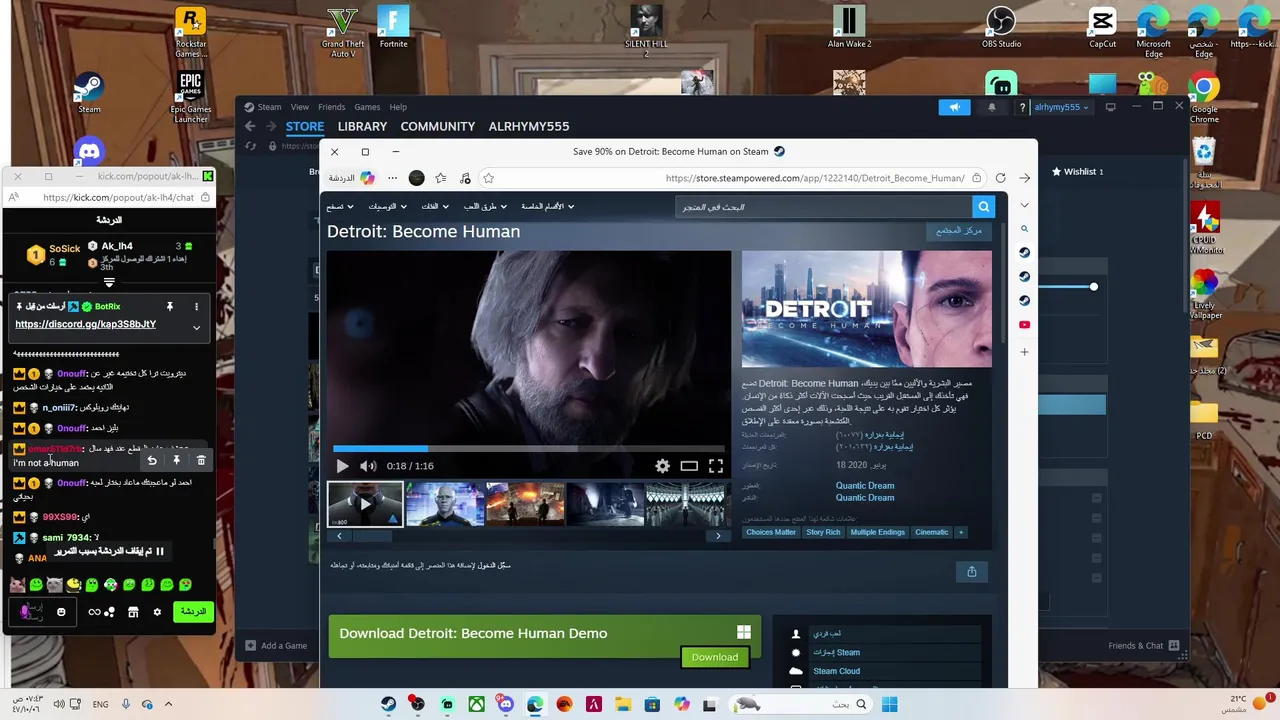Open trailer video settings gear
1280x720 pixels.
662,466
